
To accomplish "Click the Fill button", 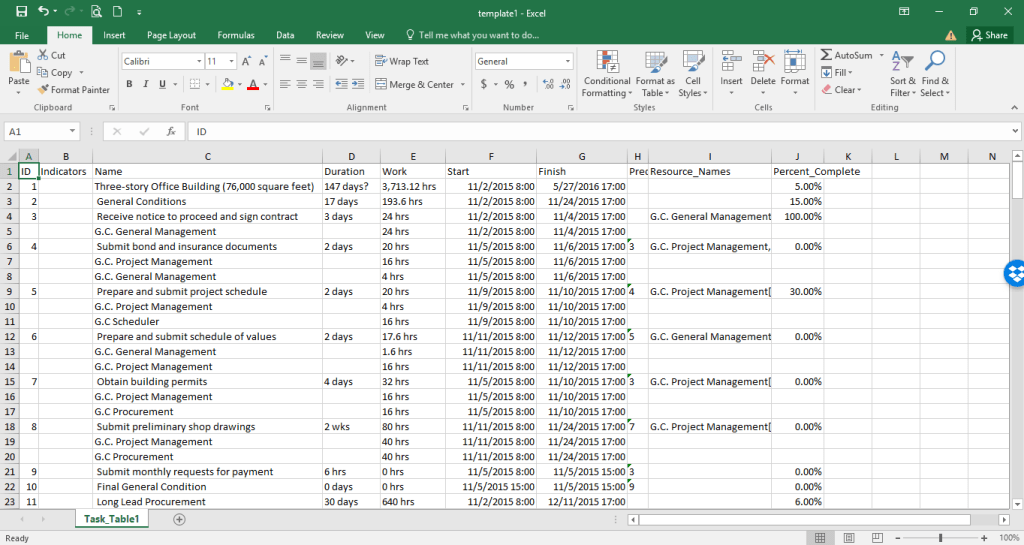I will [837, 72].
